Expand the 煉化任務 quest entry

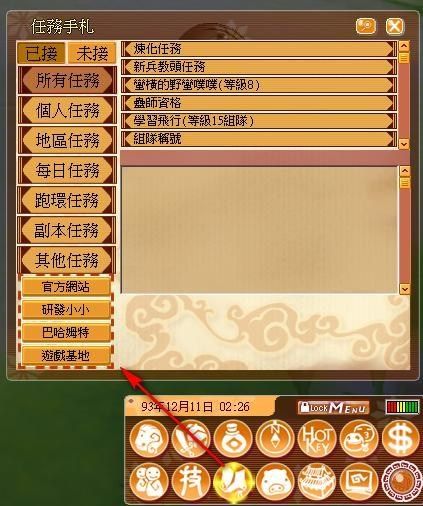click(x=259, y=49)
